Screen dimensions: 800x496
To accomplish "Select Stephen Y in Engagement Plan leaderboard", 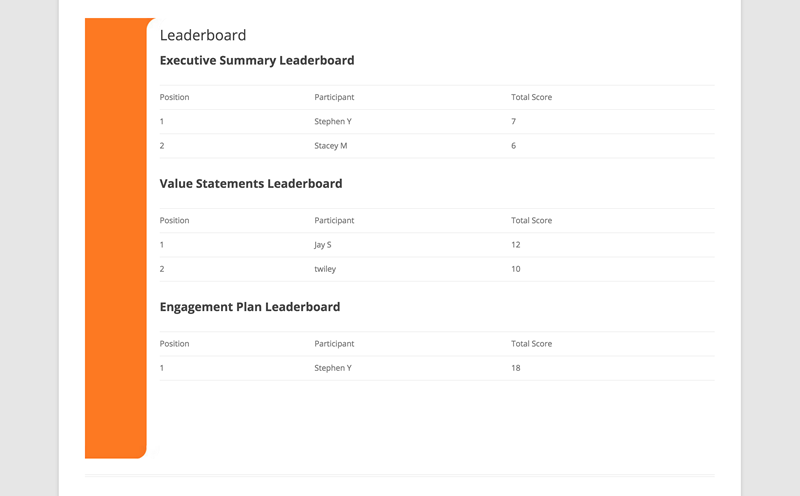I will point(333,368).
